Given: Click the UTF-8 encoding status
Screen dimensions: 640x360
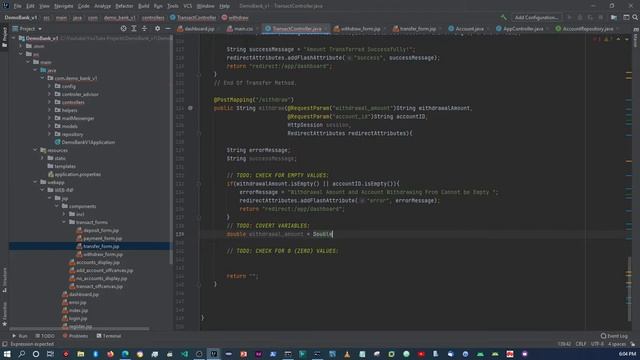Looking at the screenshot, I should tap(598, 344).
